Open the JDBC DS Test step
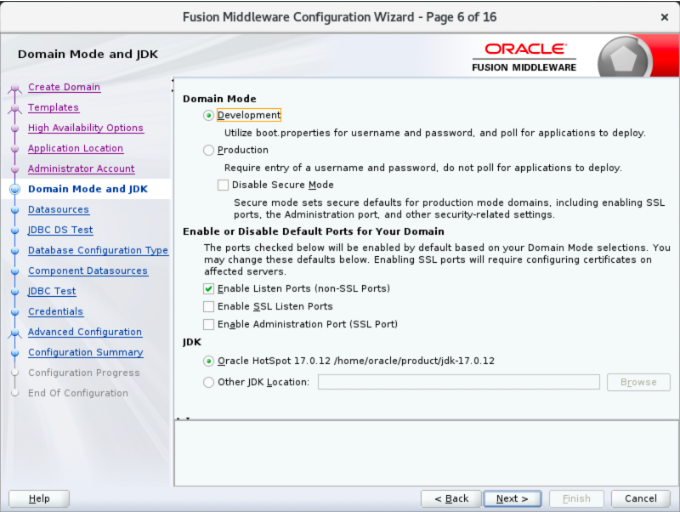Screen dimensions: 680x512 [60, 230]
